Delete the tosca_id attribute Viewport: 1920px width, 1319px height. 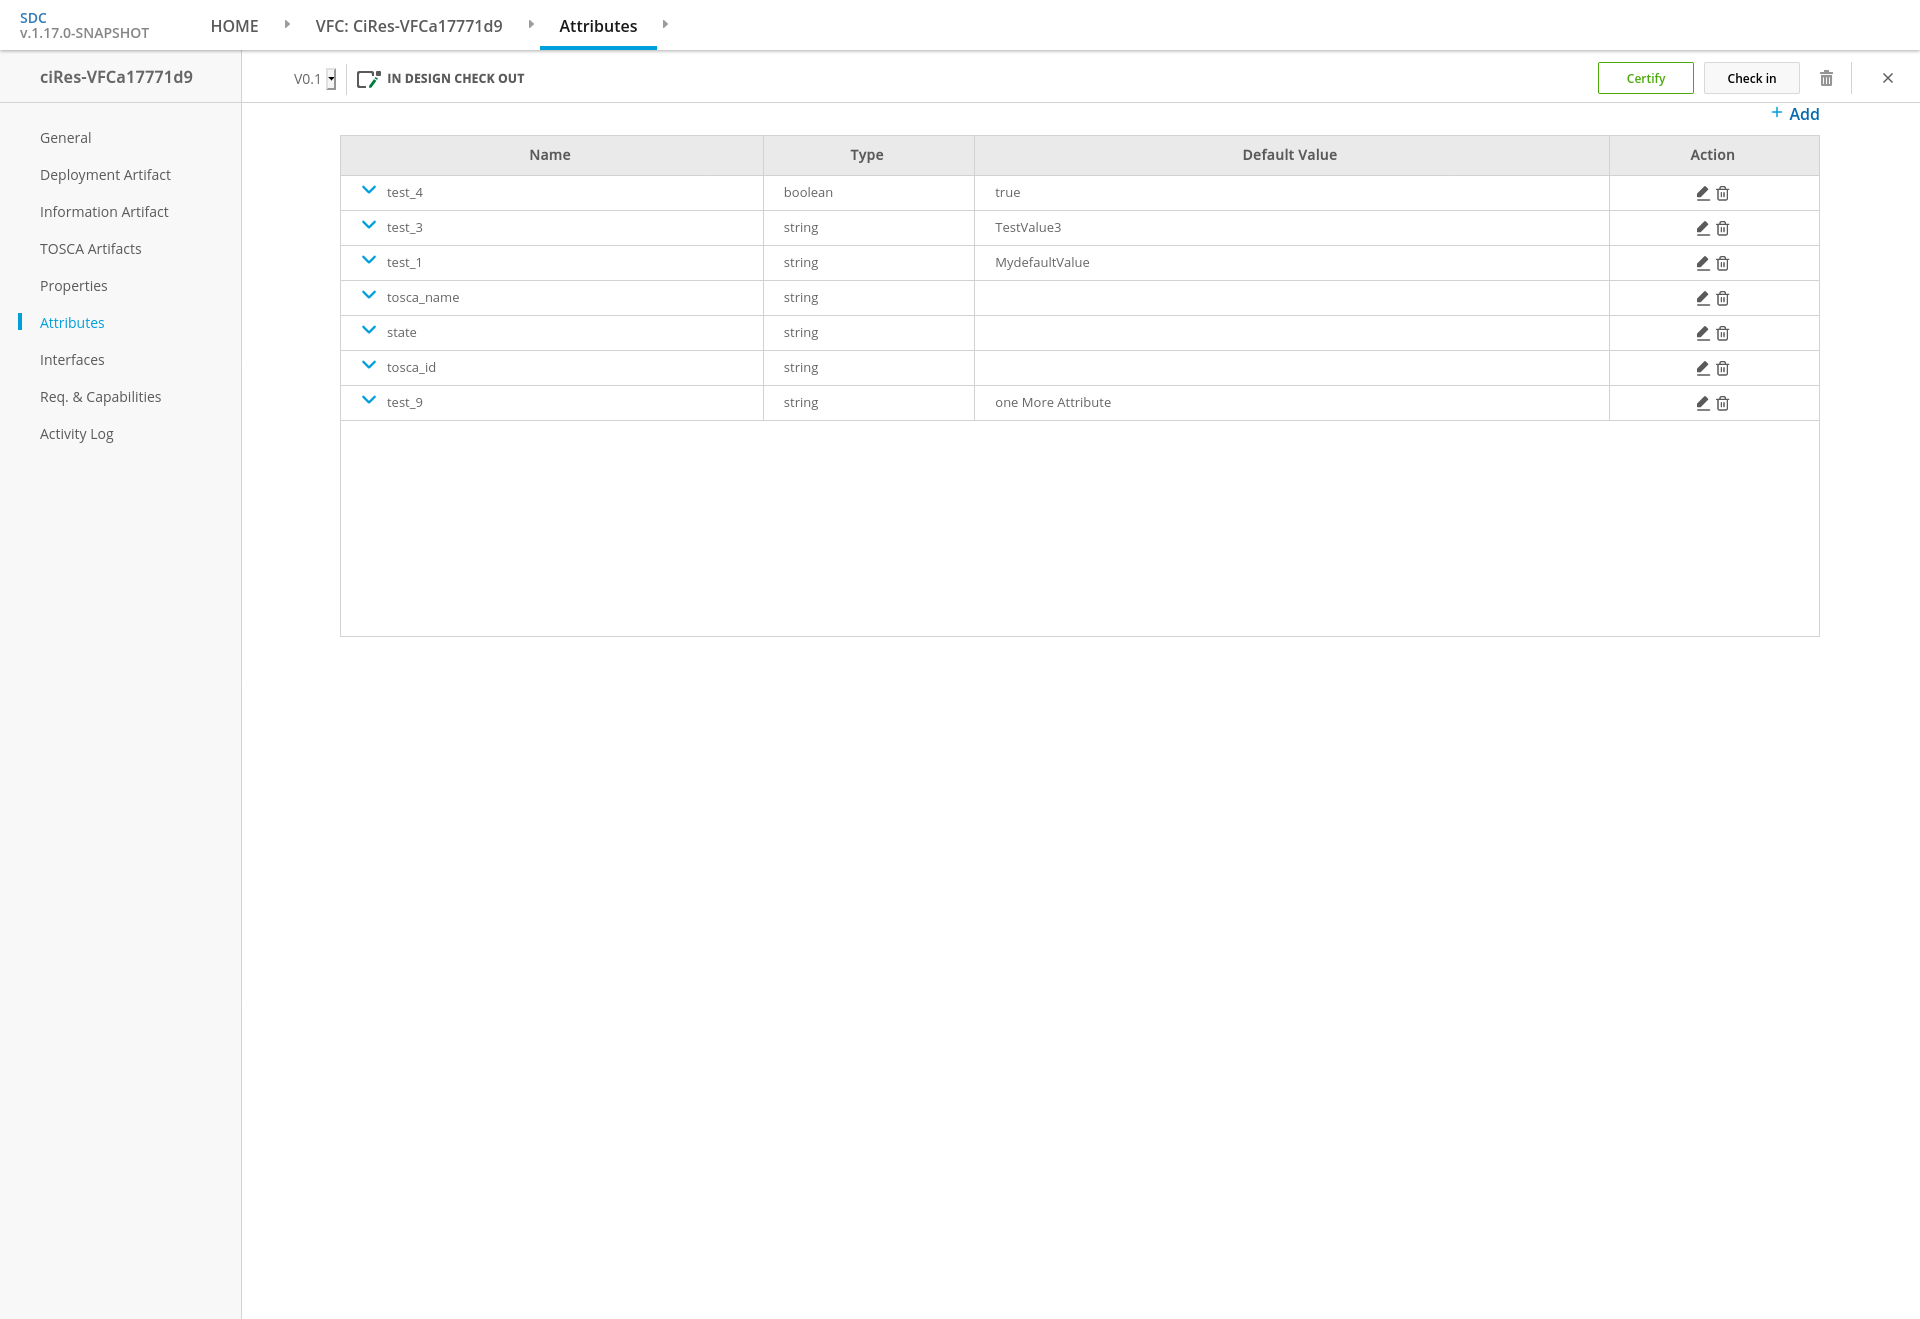click(1722, 368)
